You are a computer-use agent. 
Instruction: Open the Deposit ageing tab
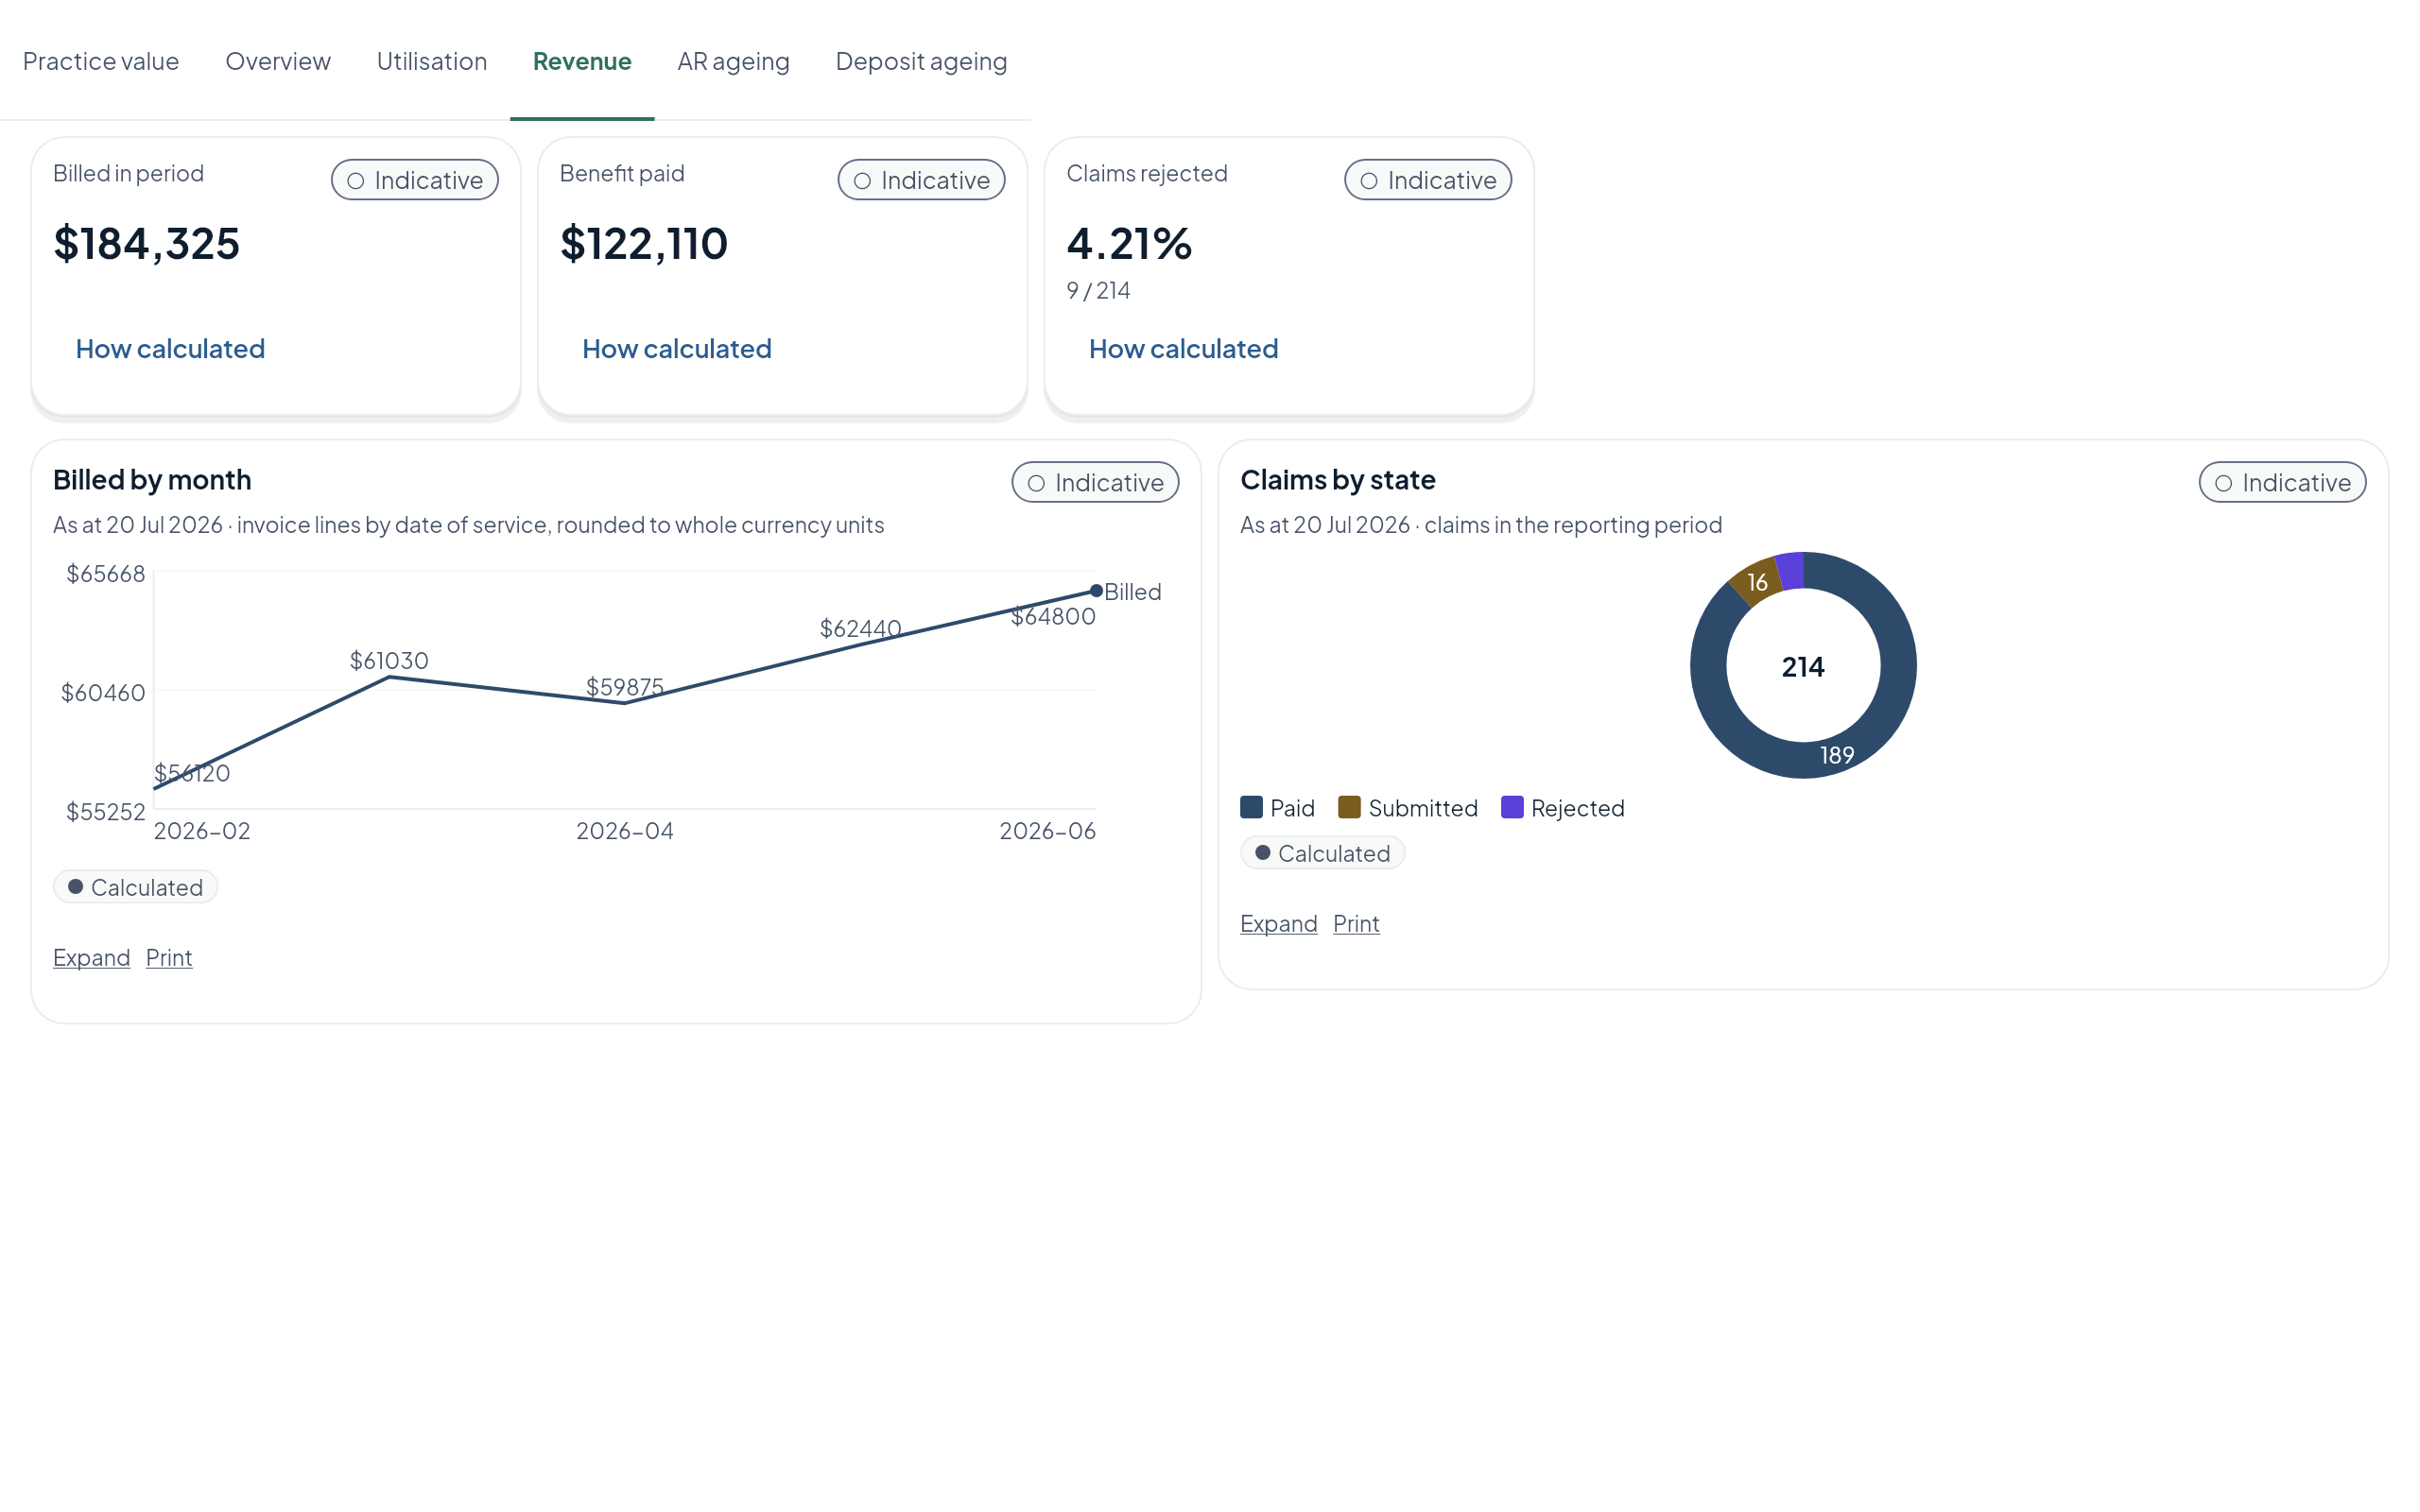click(x=921, y=61)
